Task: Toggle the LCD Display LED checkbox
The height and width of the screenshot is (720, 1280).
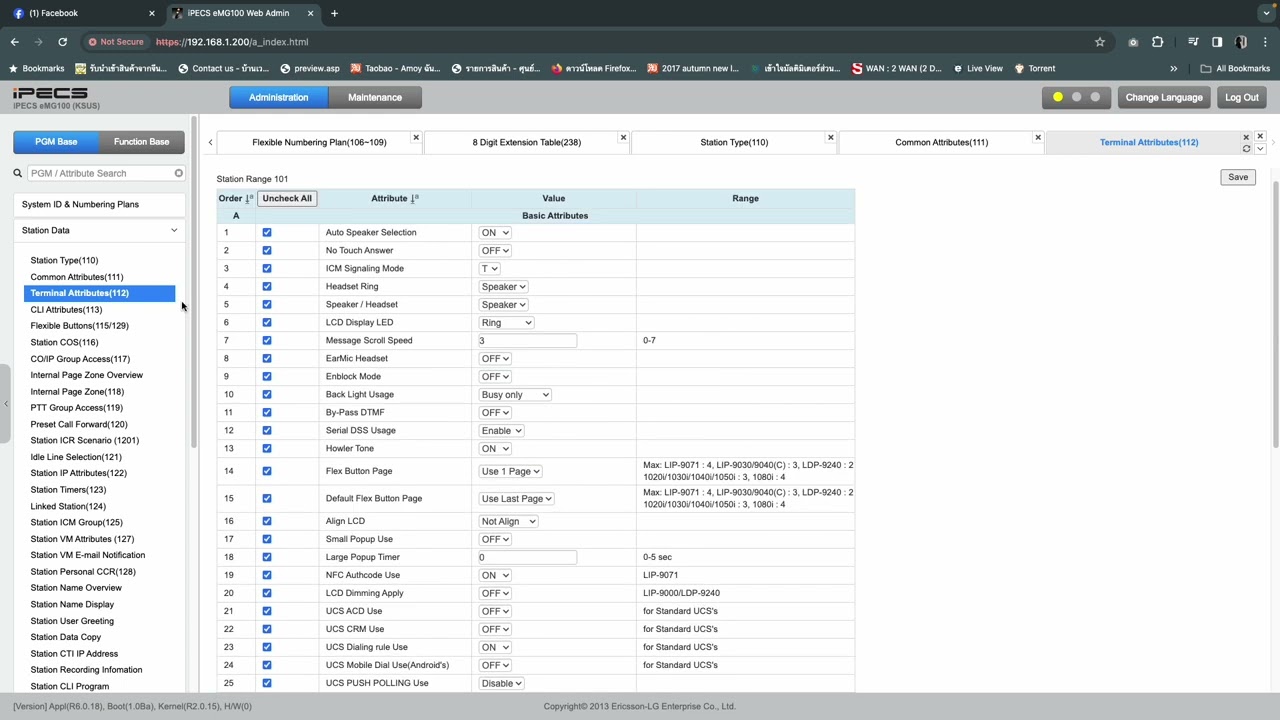Action: tap(267, 322)
